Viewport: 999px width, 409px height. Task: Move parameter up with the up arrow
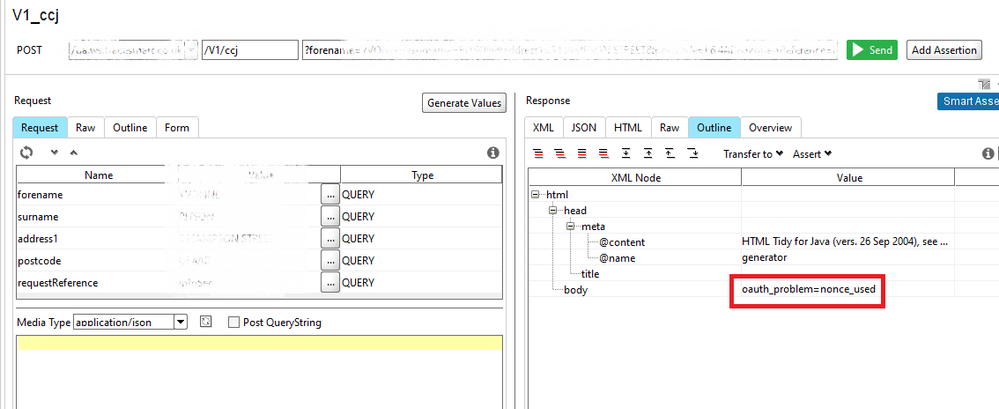pos(72,152)
